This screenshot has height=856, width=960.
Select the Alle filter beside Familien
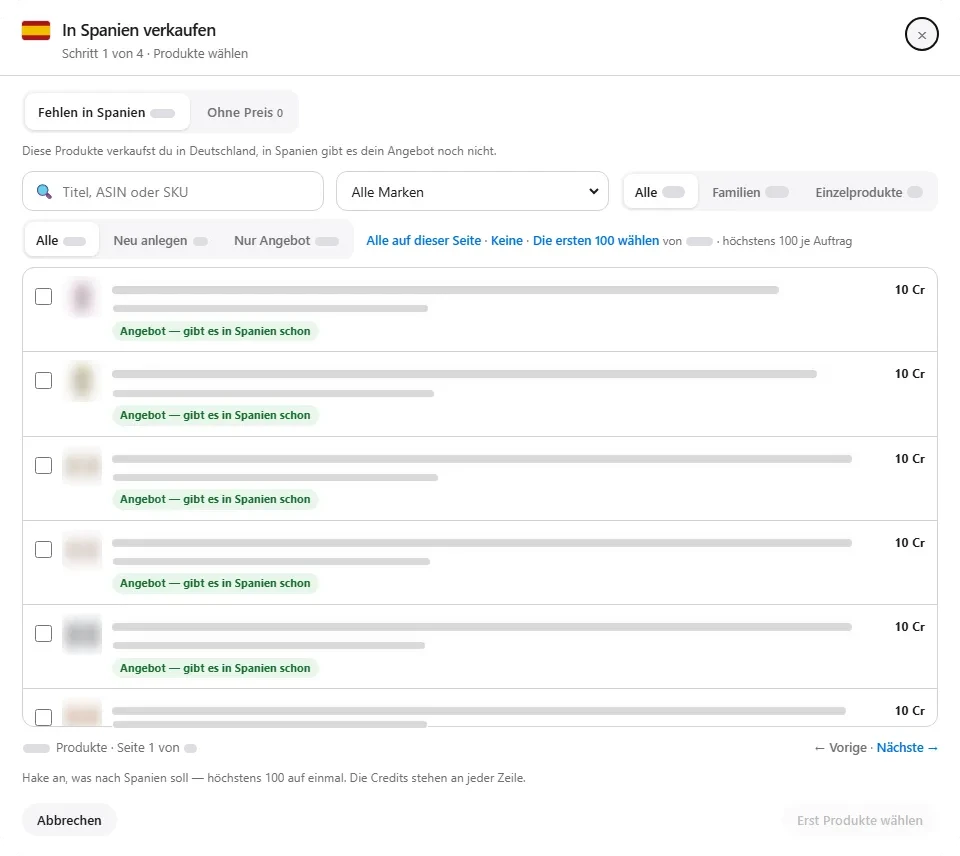[660, 192]
